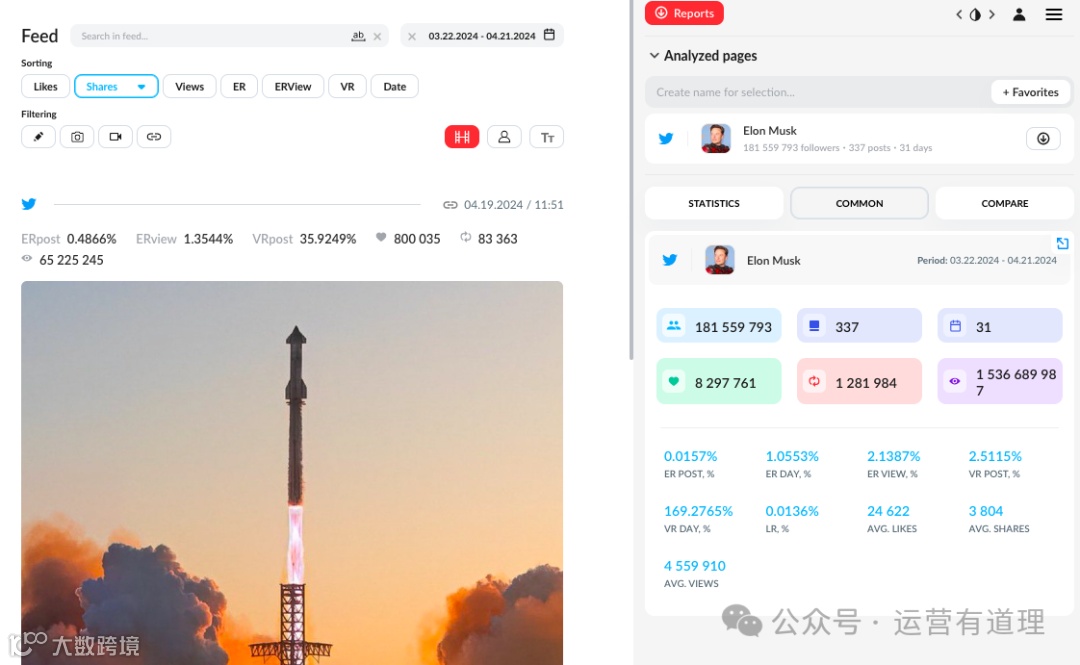Click the retweet icon next to 83 363
The height and width of the screenshot is (665, 1080).
466,237
